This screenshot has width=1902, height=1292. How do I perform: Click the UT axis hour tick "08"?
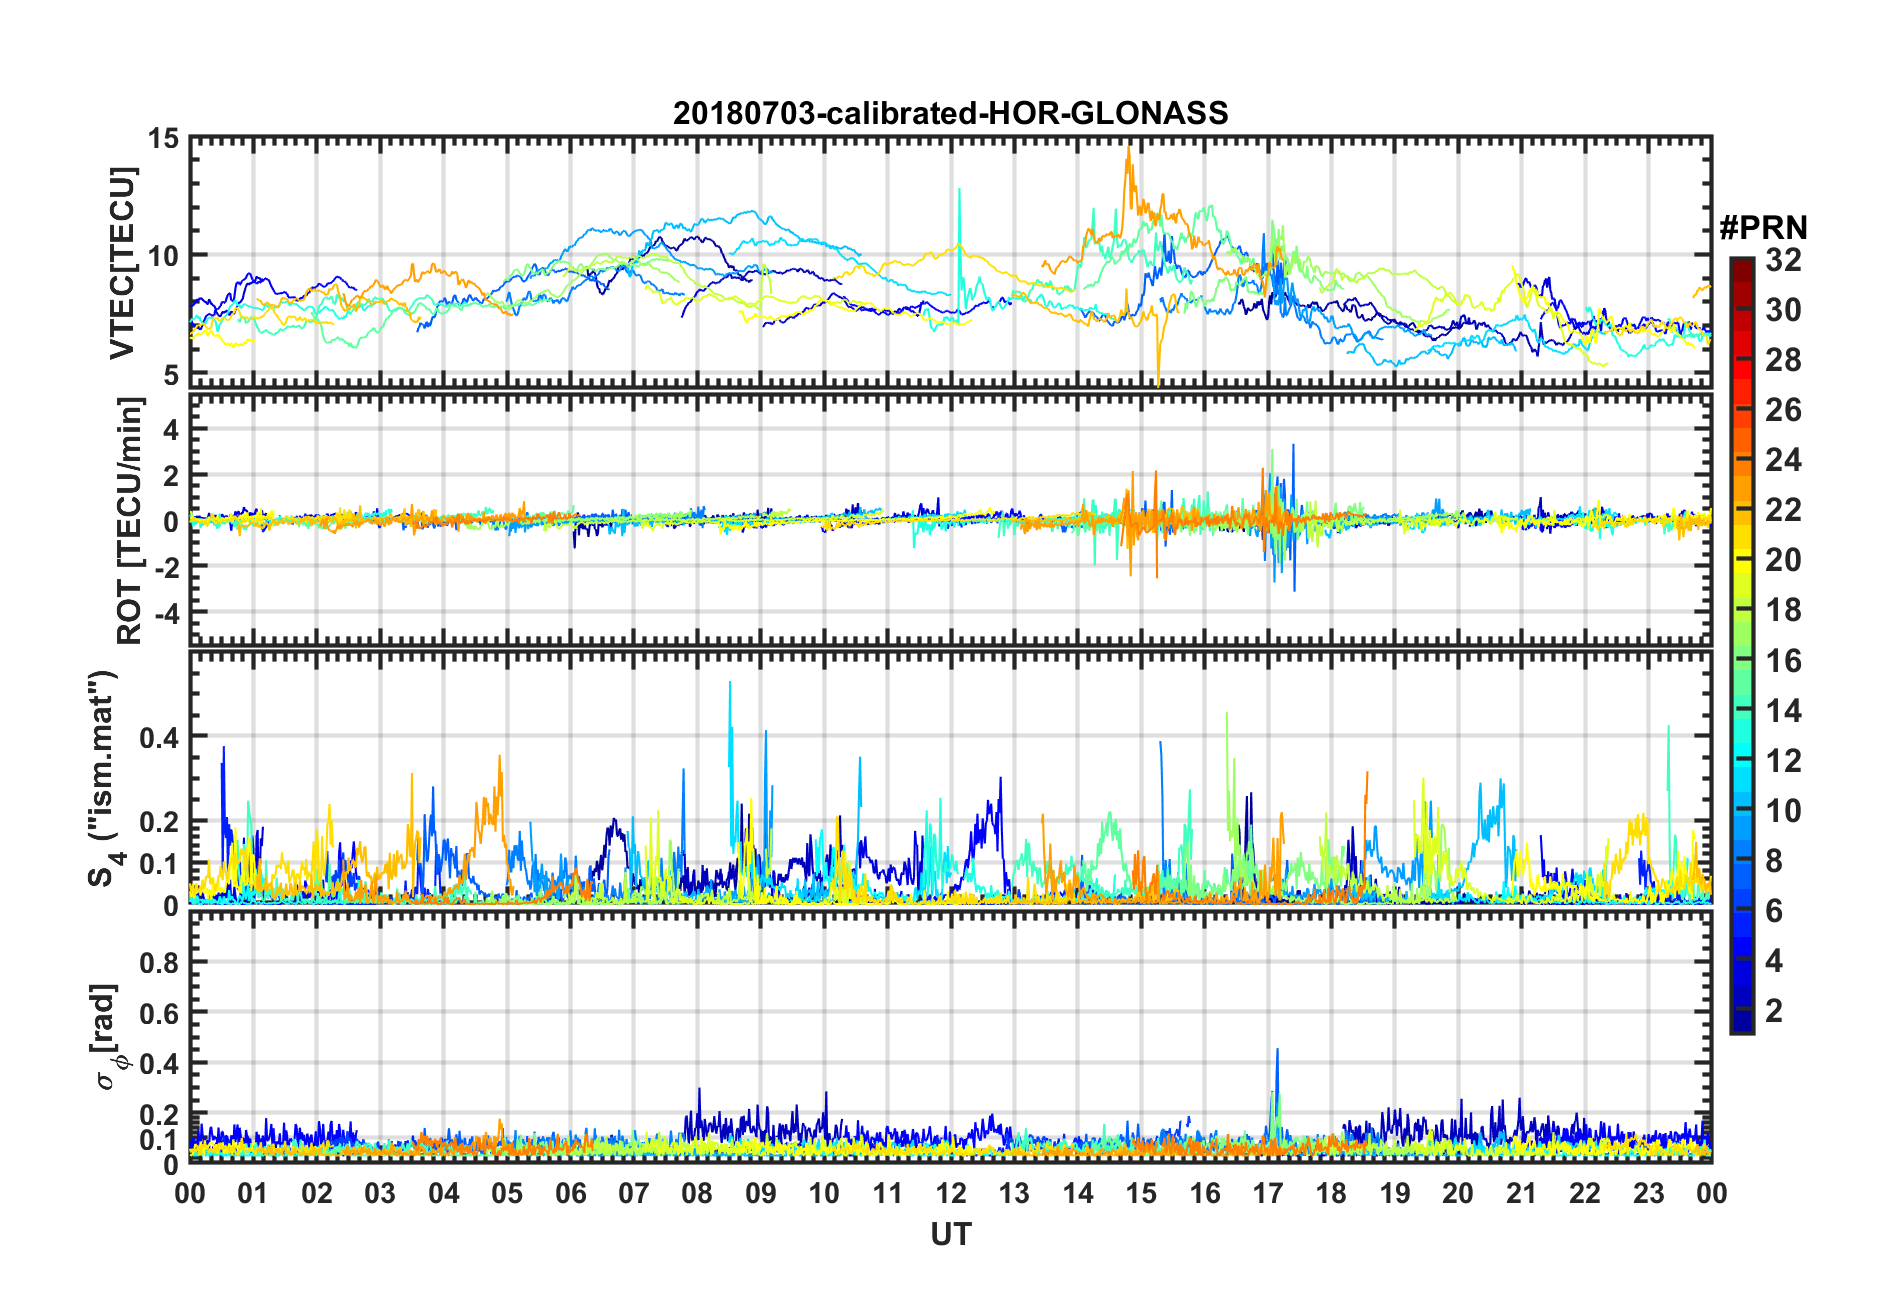[x=697, y=1193]
